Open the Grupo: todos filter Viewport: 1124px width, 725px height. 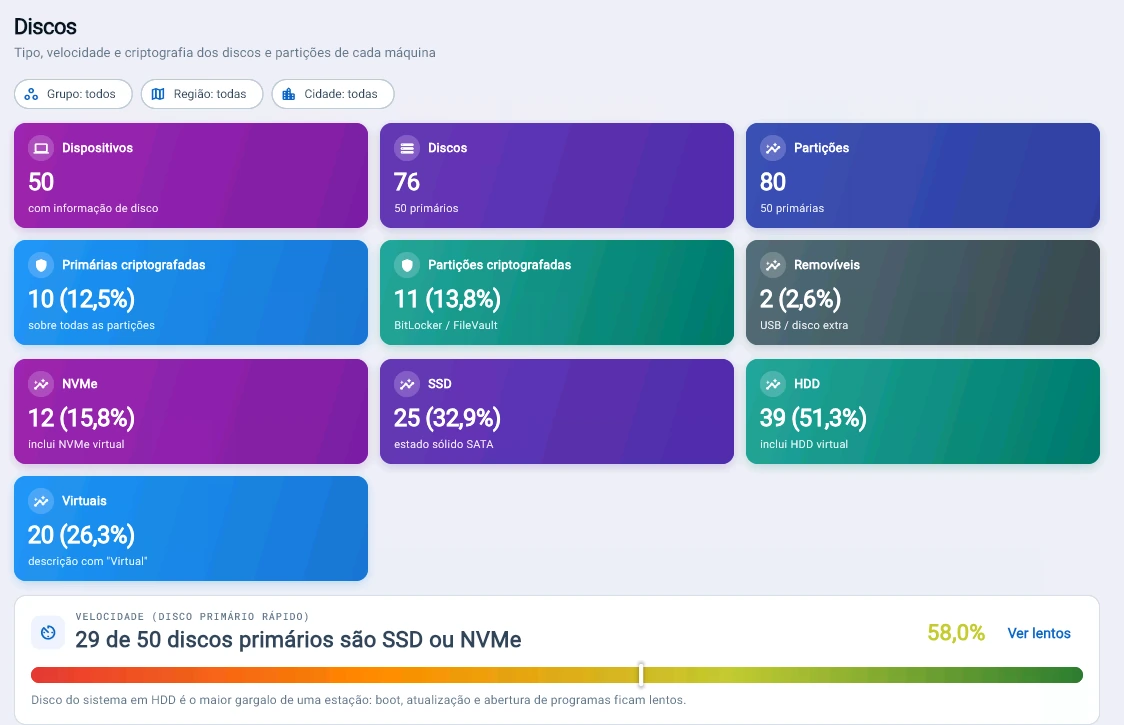coord(73,94)
